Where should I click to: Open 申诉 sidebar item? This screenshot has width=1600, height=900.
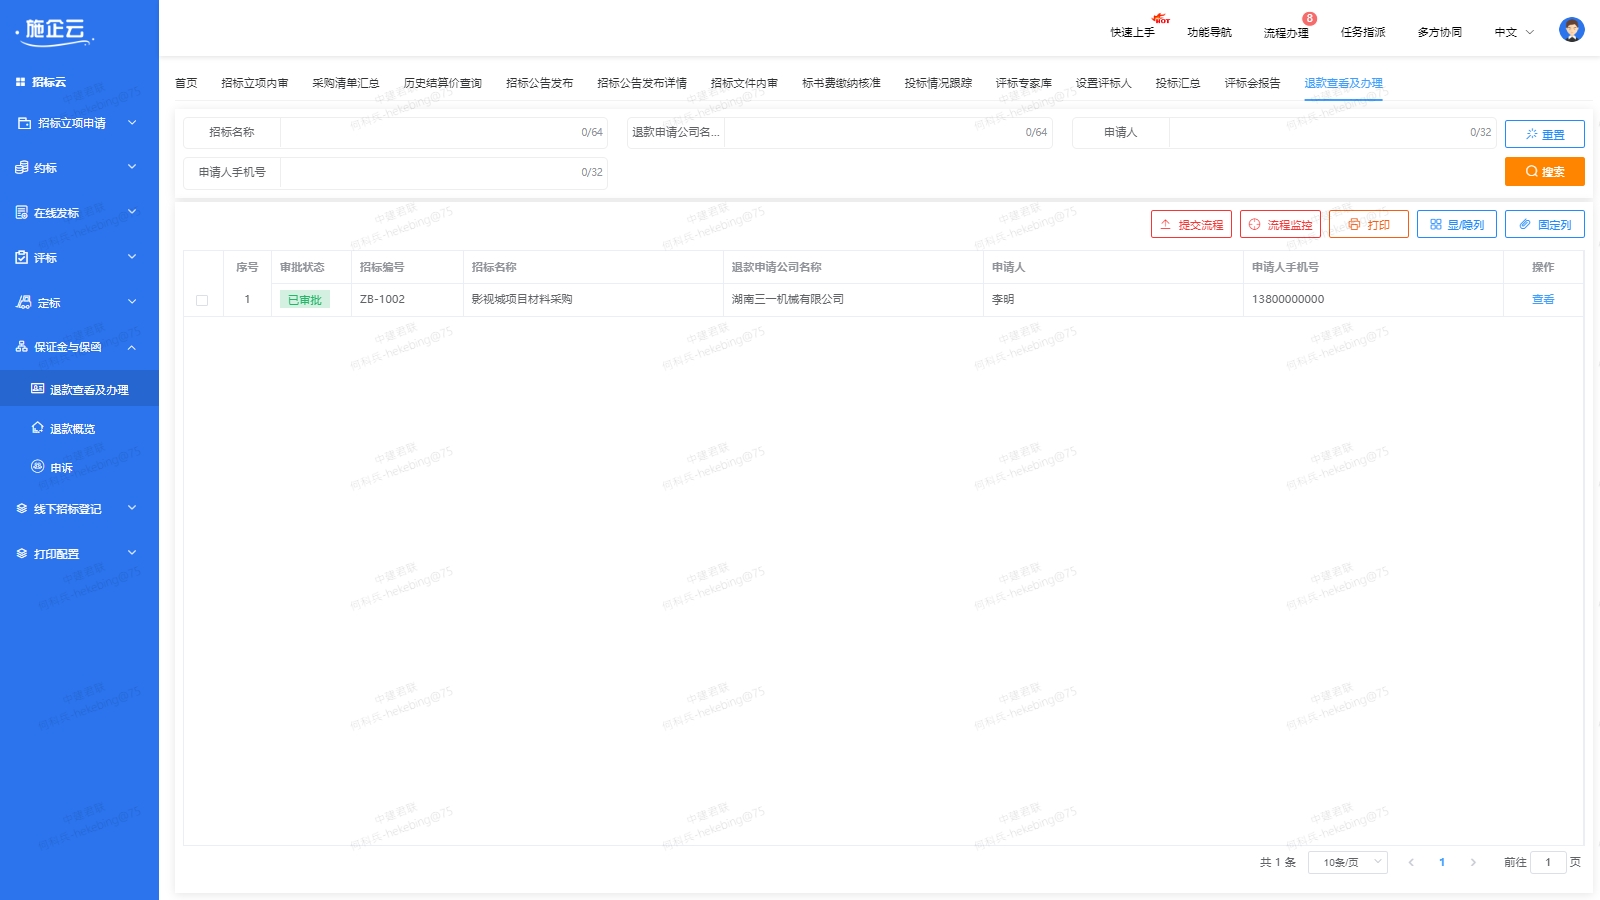[x=61, y=468]
